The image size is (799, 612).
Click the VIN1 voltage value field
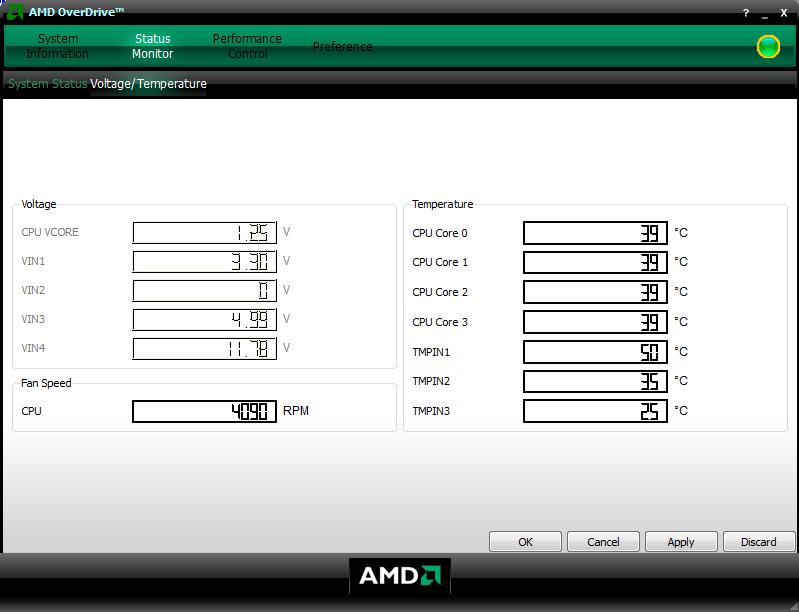point(204,261)
